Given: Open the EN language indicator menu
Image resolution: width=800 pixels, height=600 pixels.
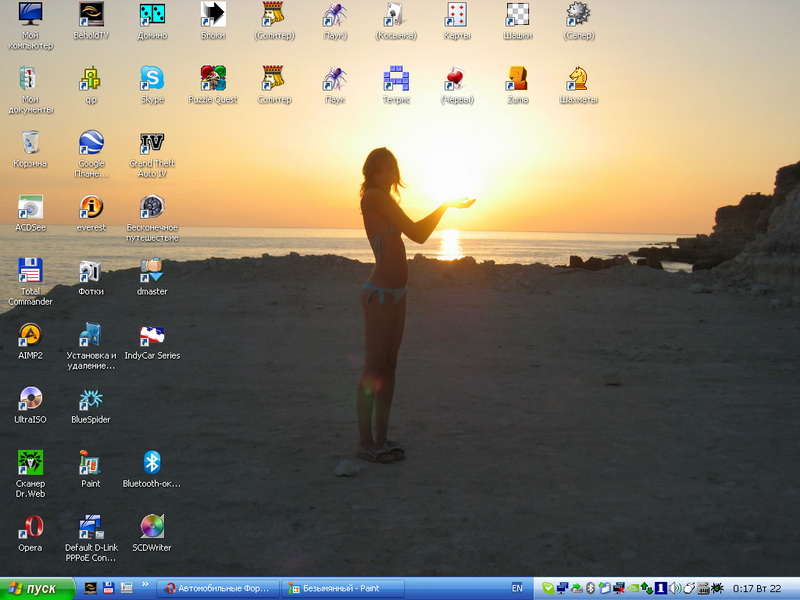Looking at the screenshot, I should click(517, 588).
